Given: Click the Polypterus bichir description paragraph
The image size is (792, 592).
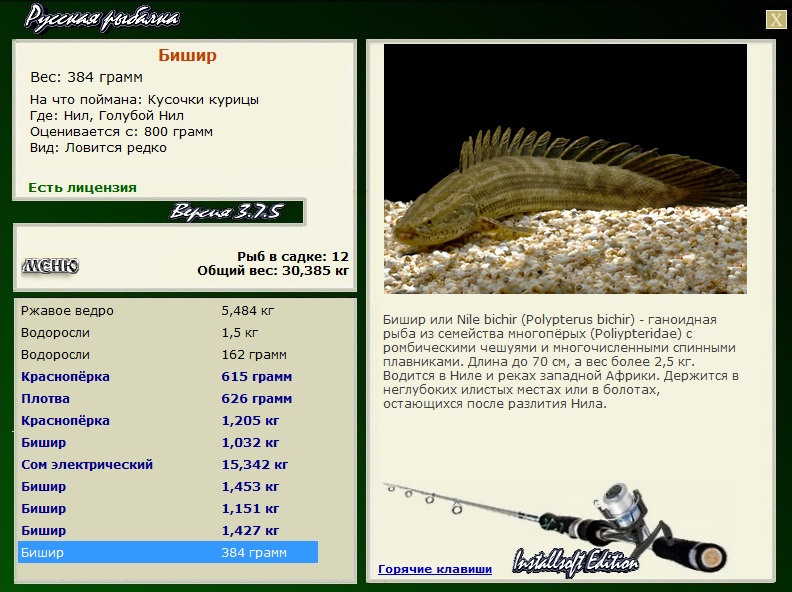Looking at the screenshot, I should click(561, 362).
